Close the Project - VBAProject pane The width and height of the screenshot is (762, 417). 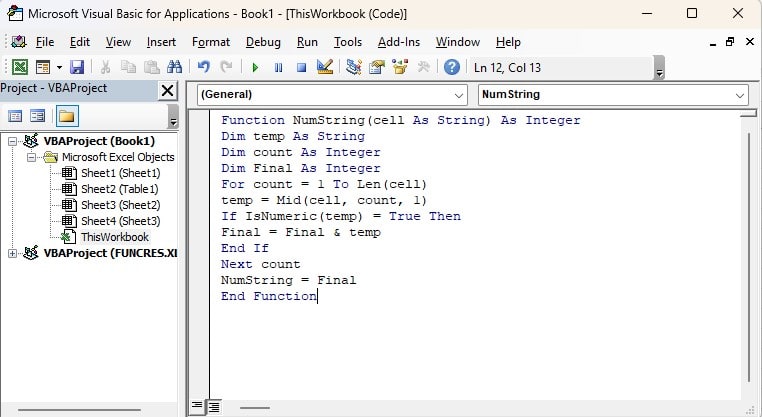(167, 90)
